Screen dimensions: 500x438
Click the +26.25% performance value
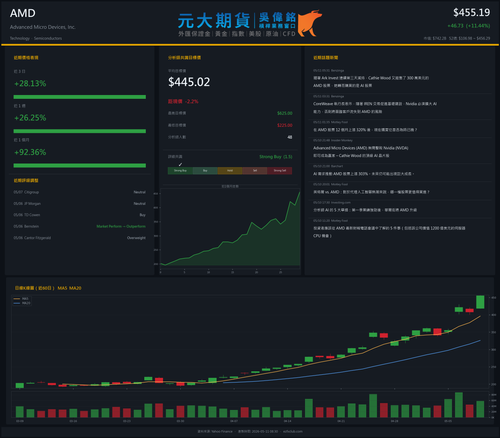point(30,118)
